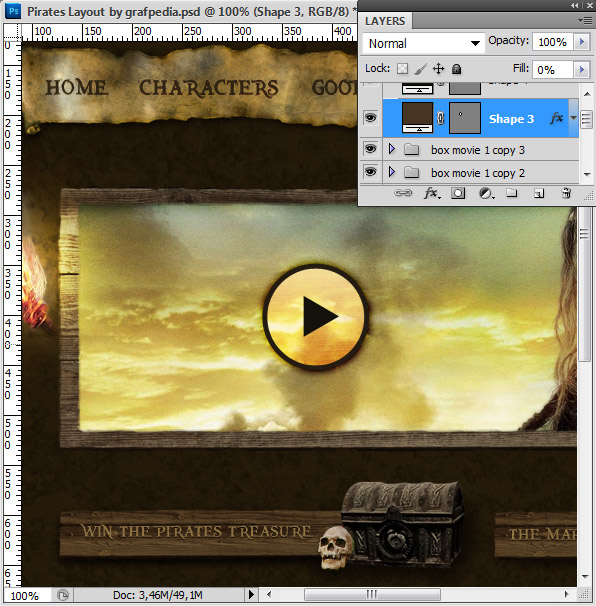The height and width of the screenshot is (606, 596).
Task: Click the vertical canvas scrollbar thumb
Action: [584, 284]
